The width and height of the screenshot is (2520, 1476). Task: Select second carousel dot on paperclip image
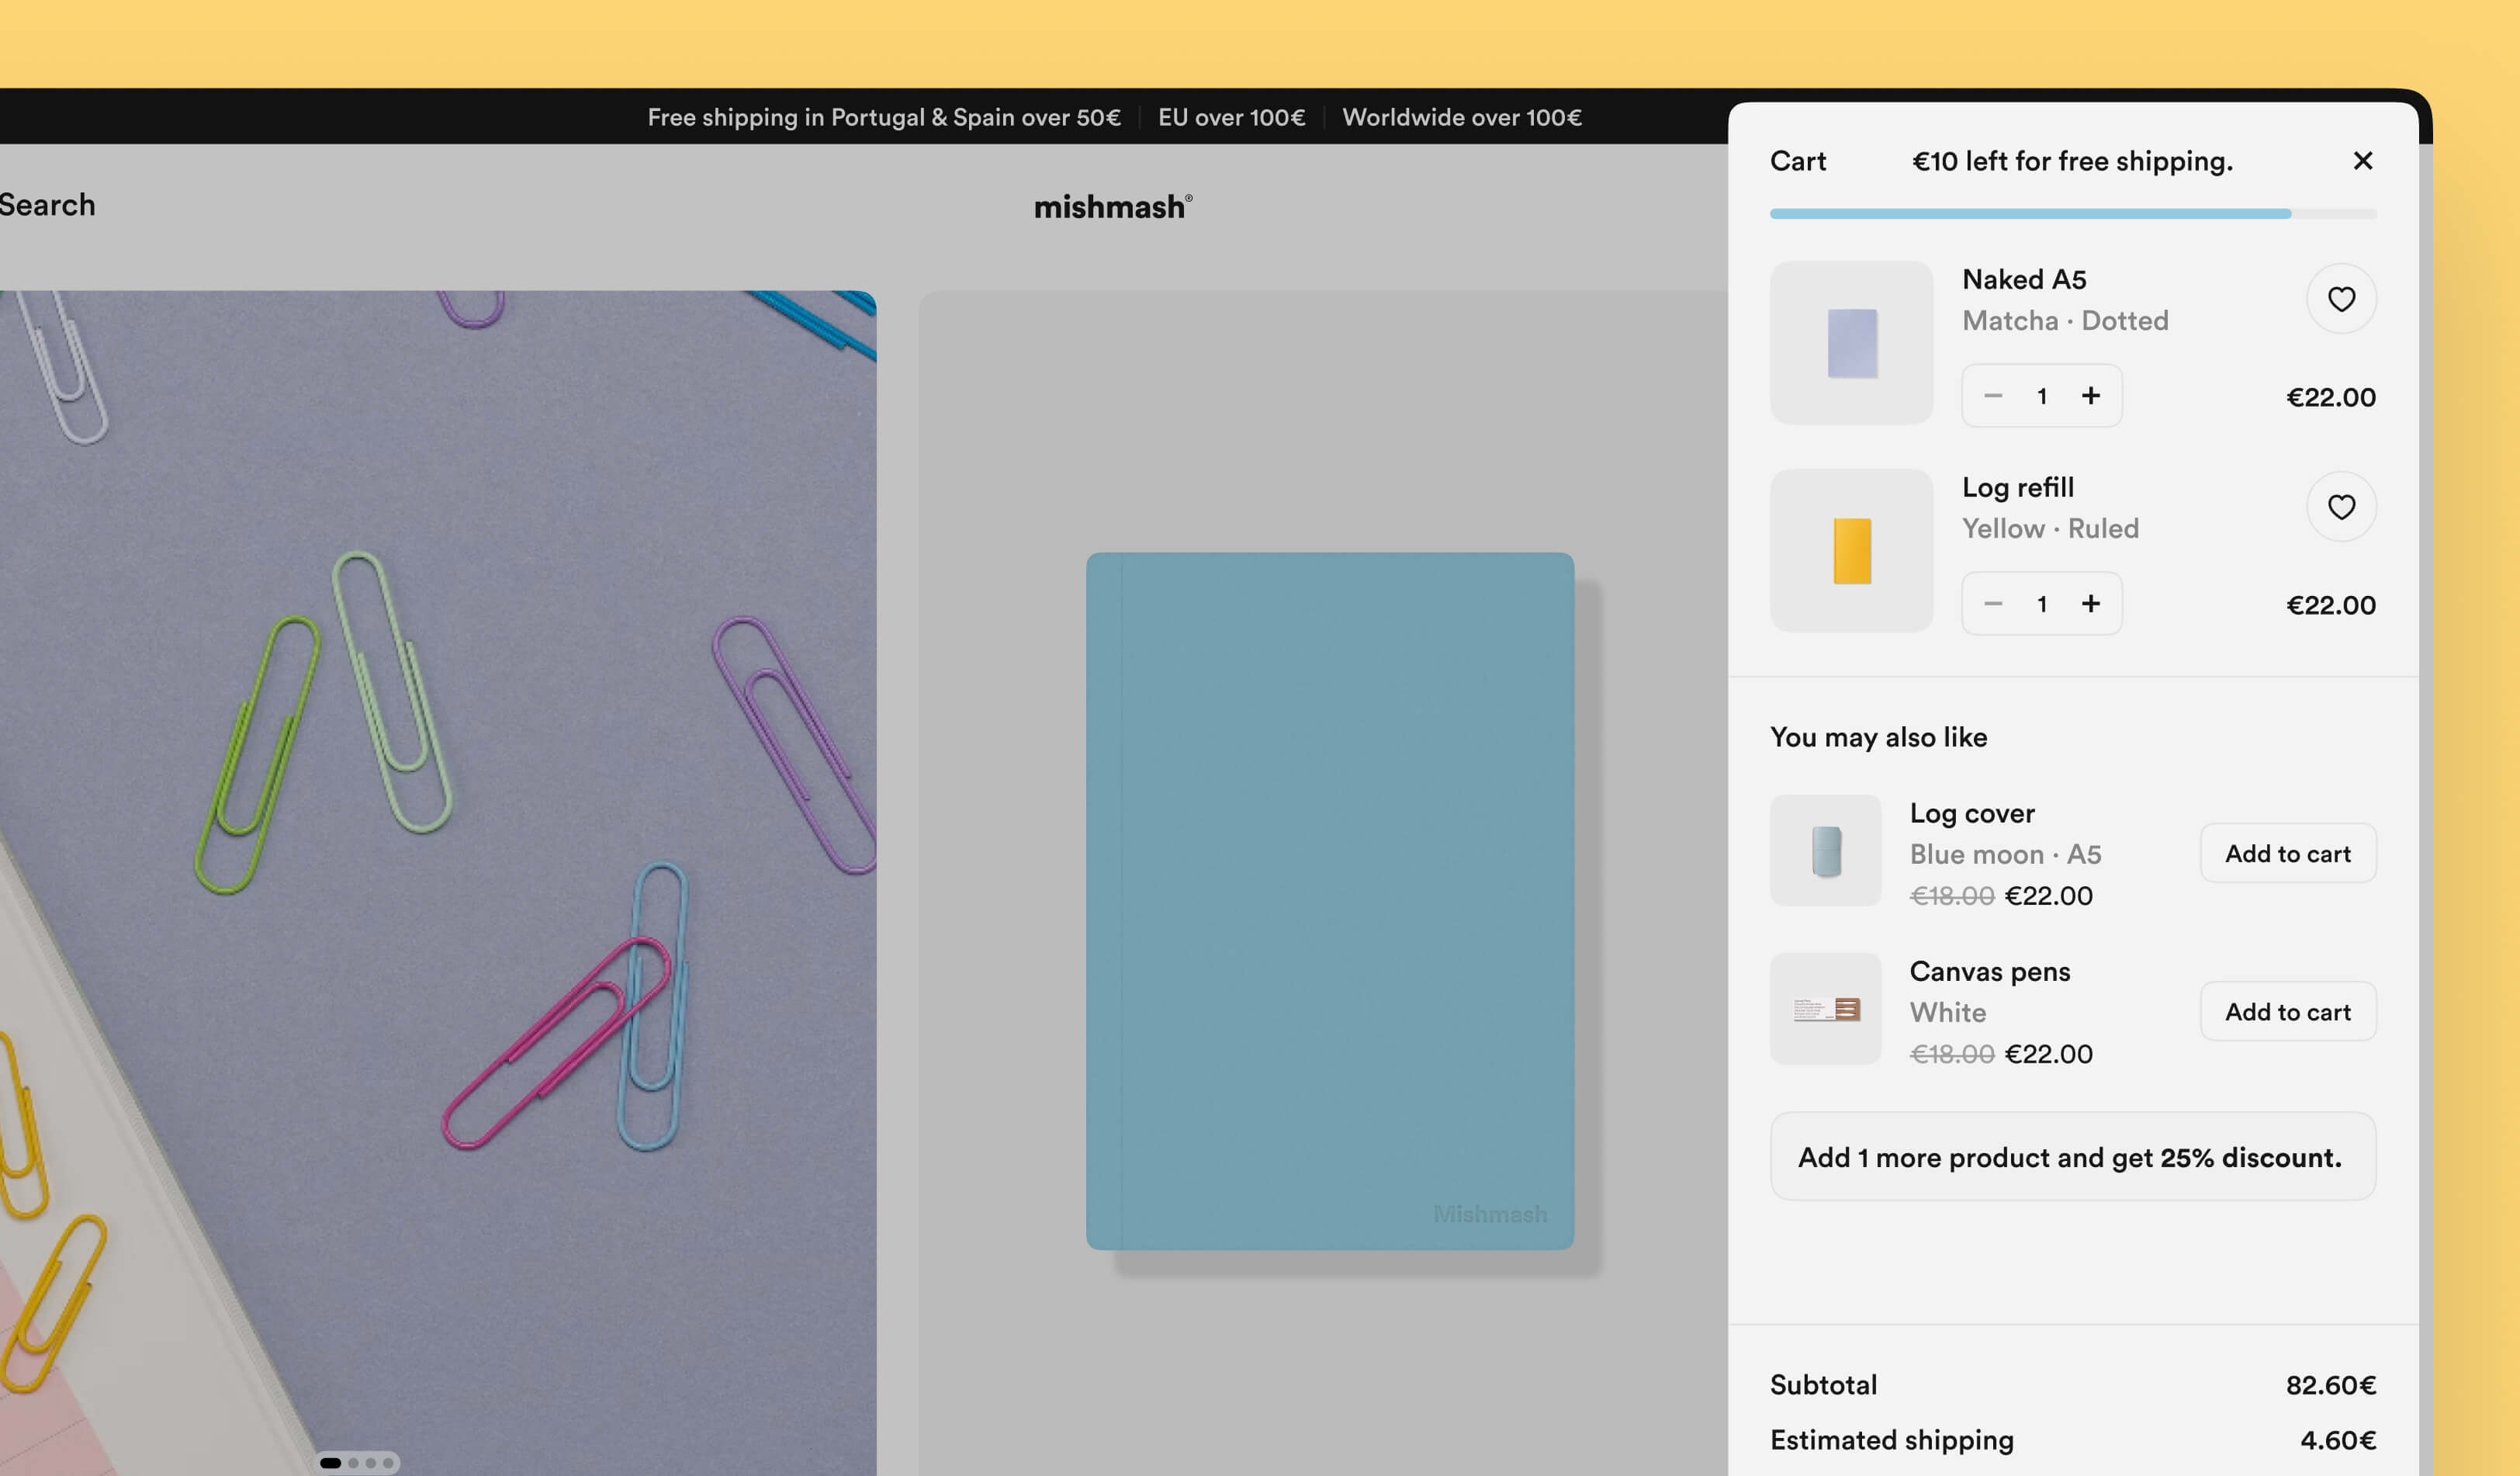pyautogui.click(x=353, y=1463)
